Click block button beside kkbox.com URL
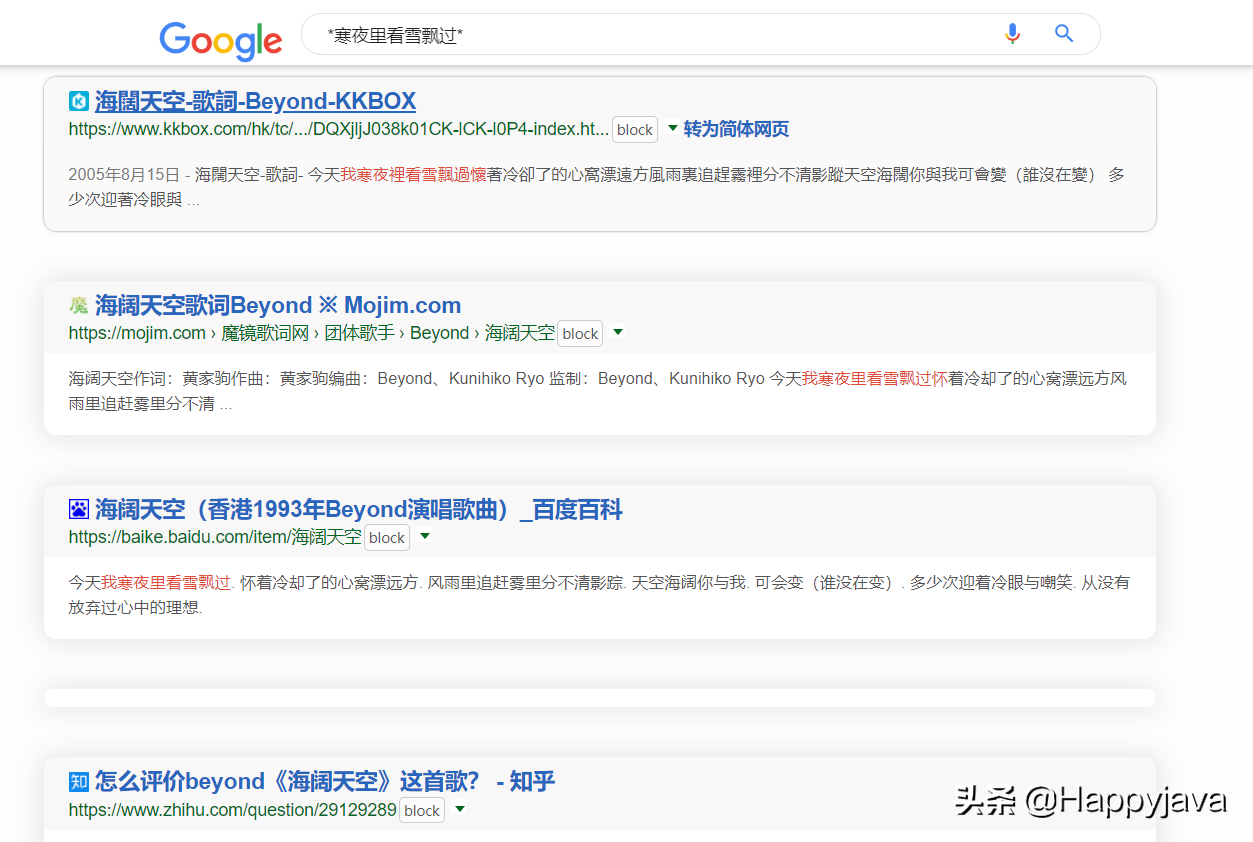The width and height of the screenshot is (1253, 842). pyautogui.click(x=635, y=130)
